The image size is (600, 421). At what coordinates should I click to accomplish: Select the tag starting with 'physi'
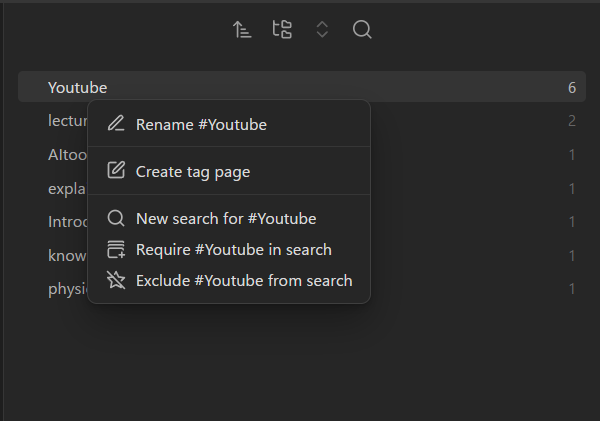(68, 289)
